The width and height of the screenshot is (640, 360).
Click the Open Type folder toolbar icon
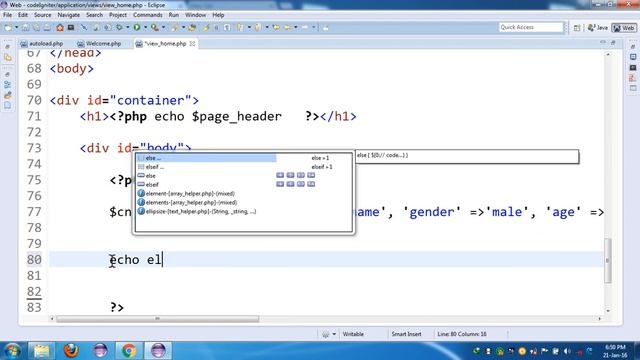192,27
